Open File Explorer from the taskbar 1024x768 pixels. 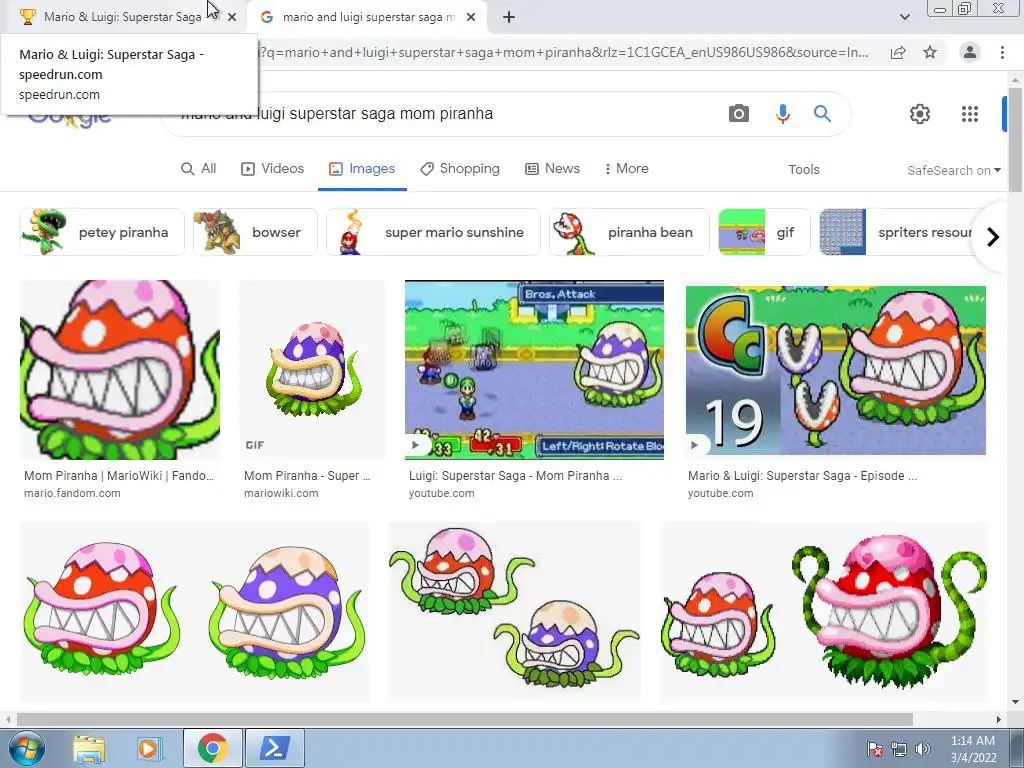click(x=89, y=748)
